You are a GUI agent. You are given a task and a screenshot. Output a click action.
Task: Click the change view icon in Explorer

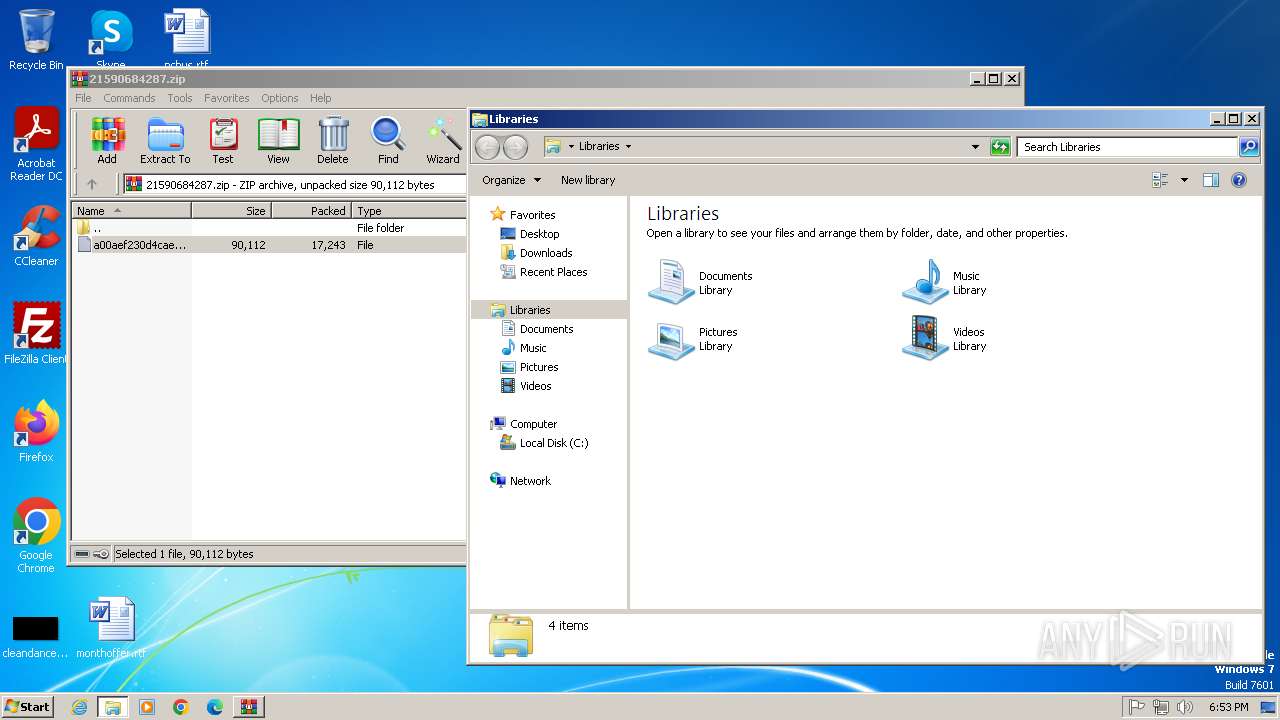pyautogui.click(x=1161, y=180)
